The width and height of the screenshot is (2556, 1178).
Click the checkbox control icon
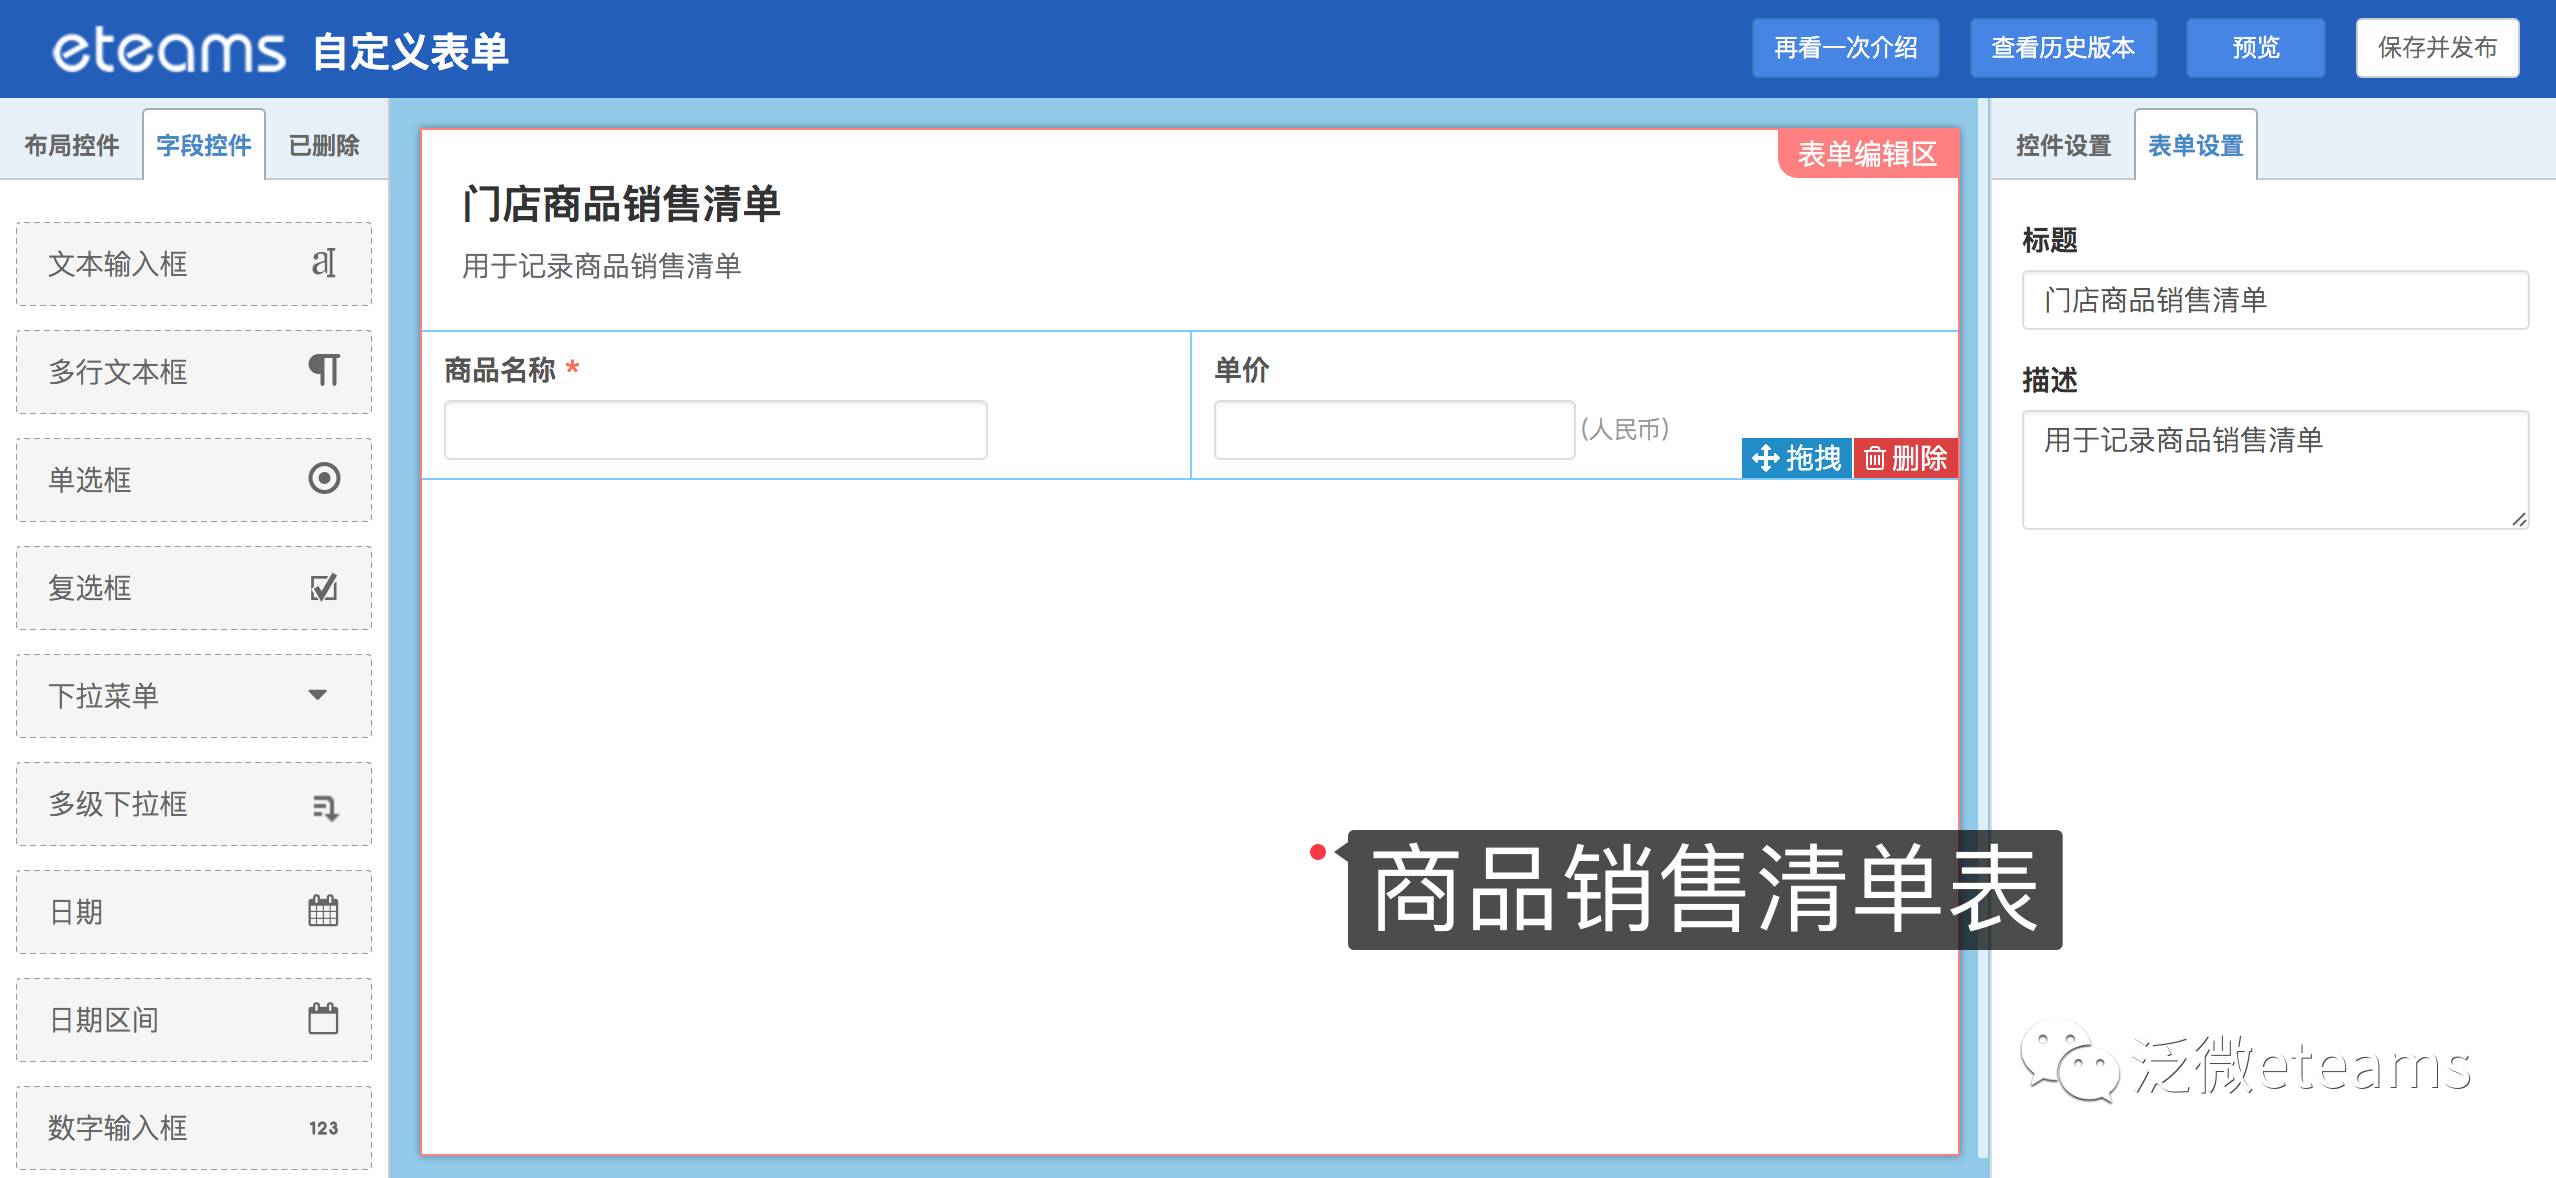(323, 587)
